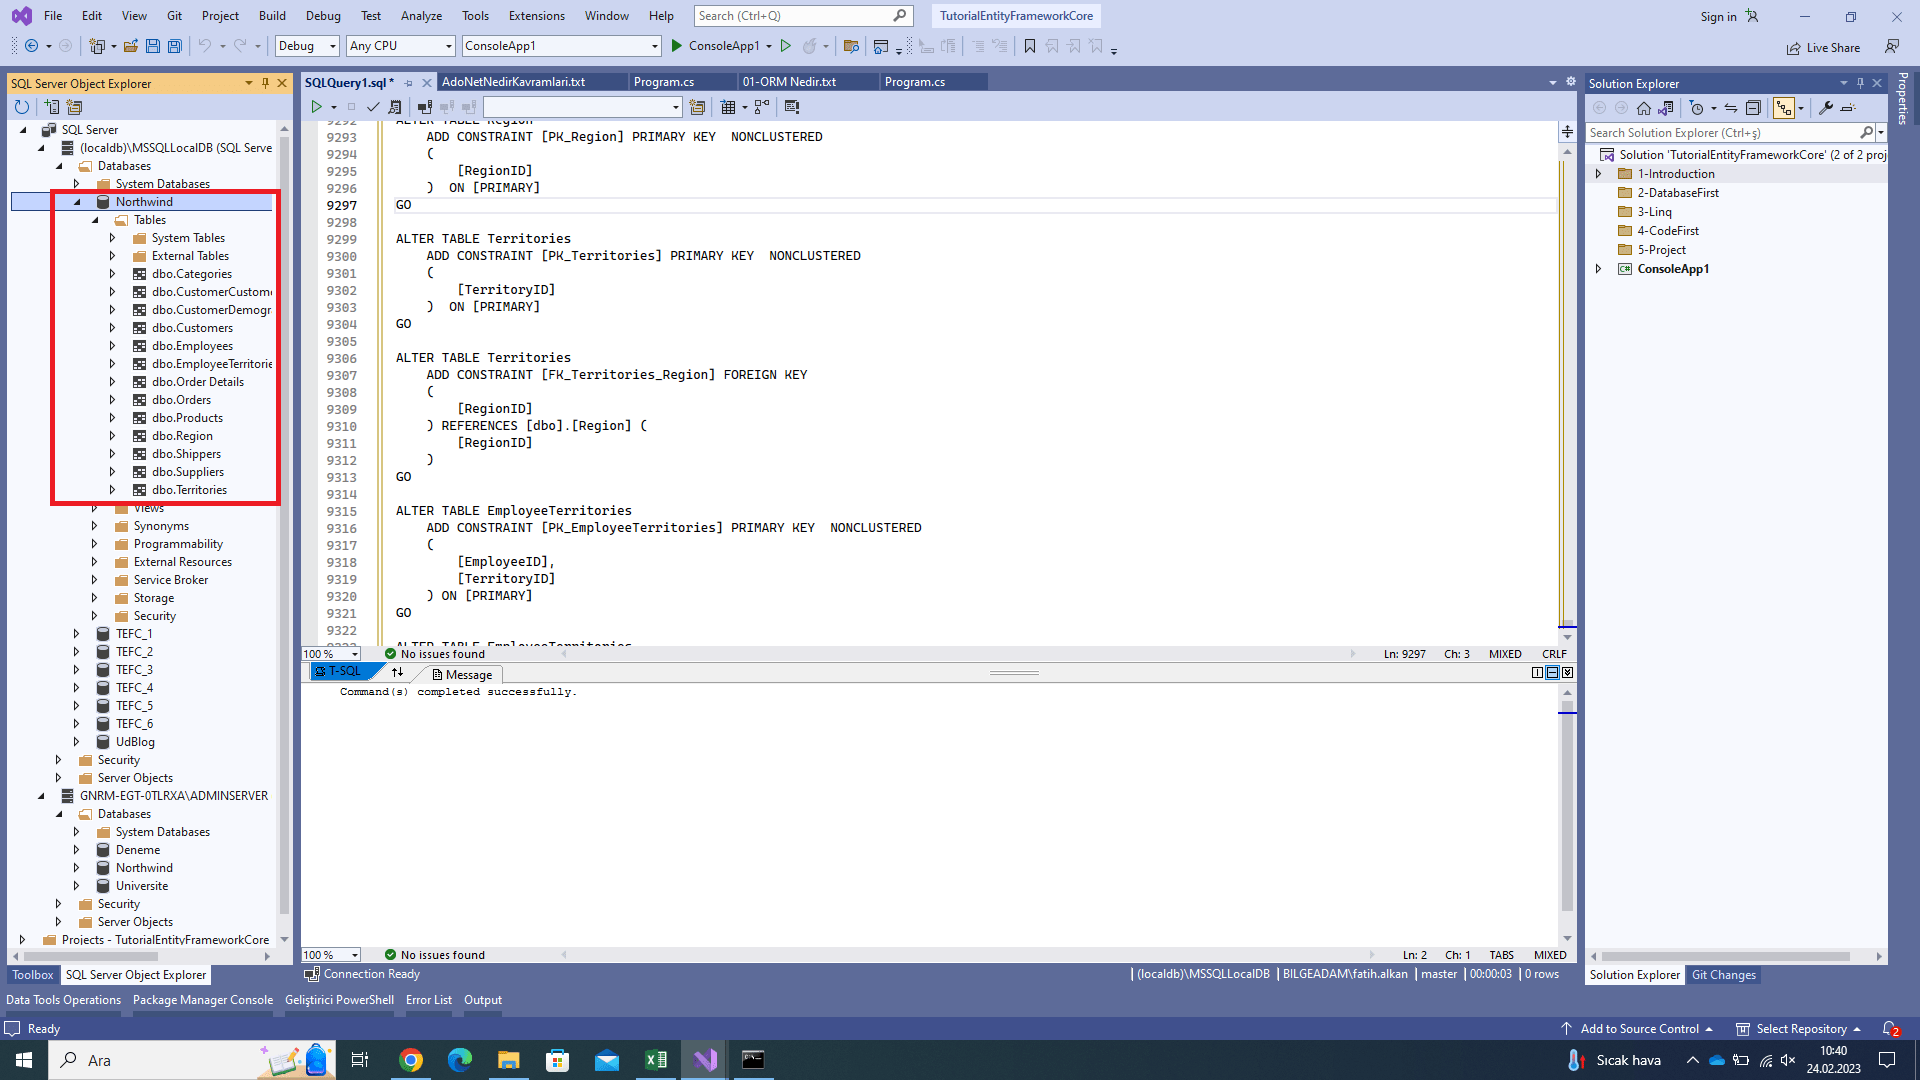Collapse the Northwind database node
The image size is (1920, 1080).
(77, 202)
